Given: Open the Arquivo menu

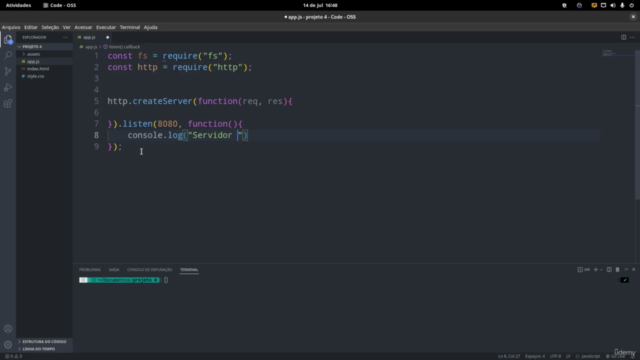Looking at the screenshot, I should tap(11, 27).
